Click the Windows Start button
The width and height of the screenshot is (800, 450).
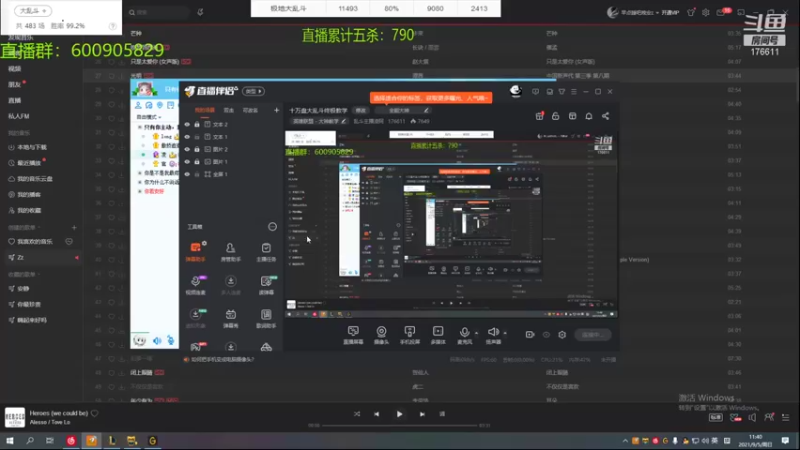click(x=10, y=441)
